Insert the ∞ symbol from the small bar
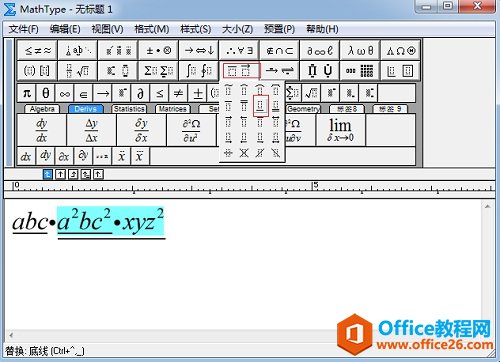The height and width of the screenshot is (362, 500). click(65, 93)
